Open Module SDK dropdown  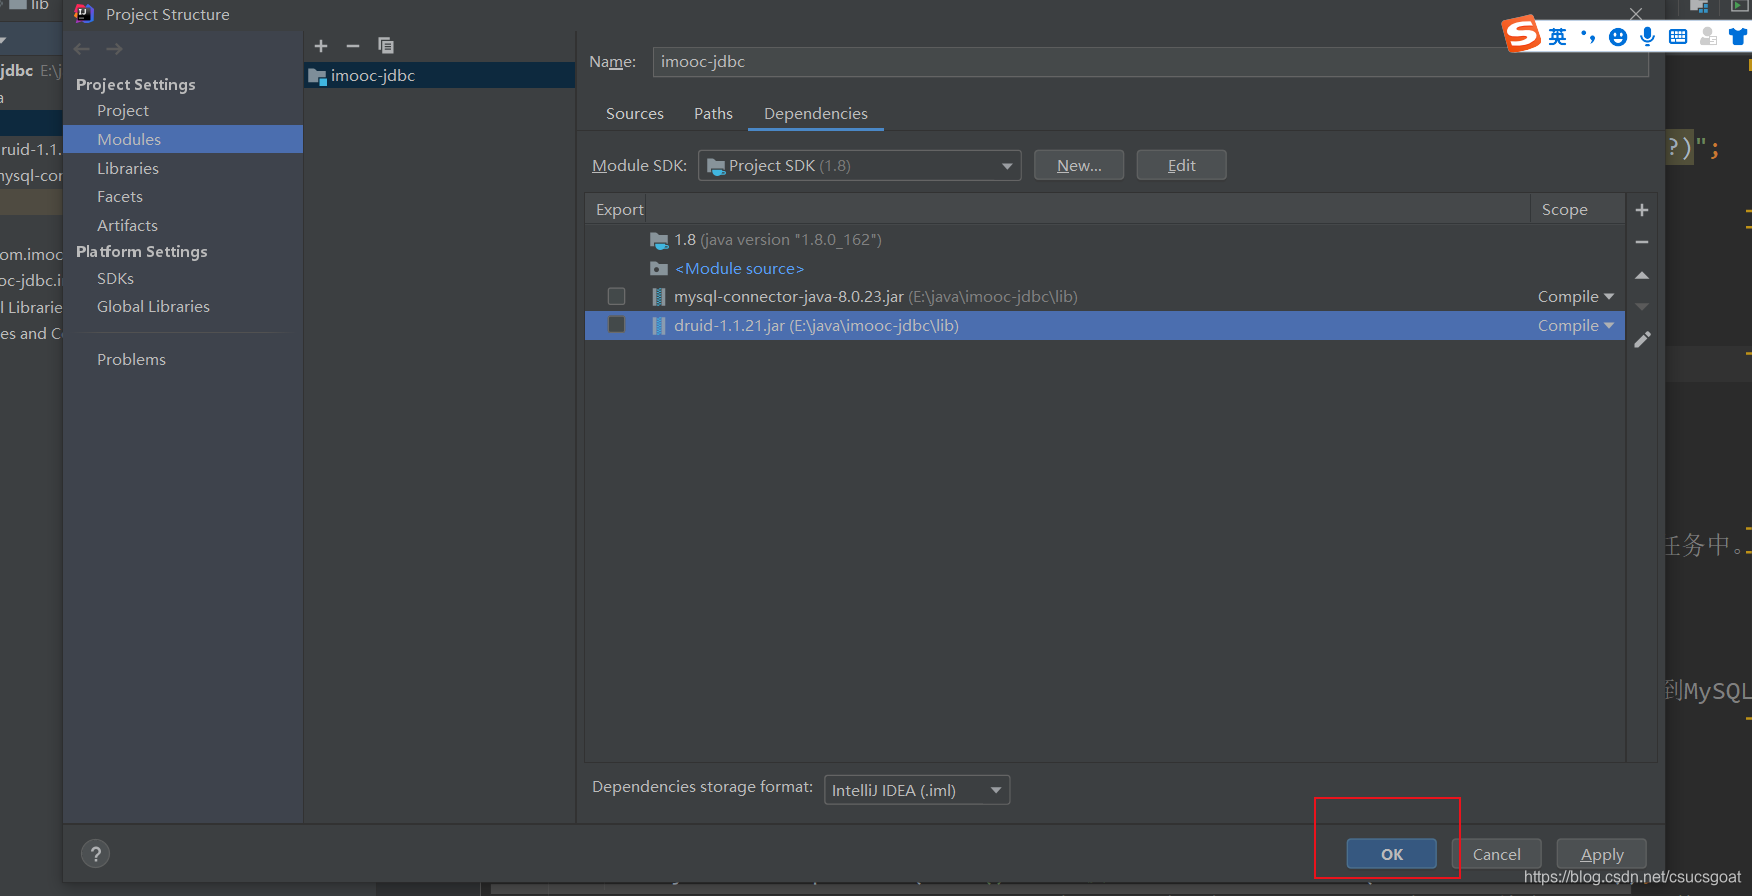860,166
